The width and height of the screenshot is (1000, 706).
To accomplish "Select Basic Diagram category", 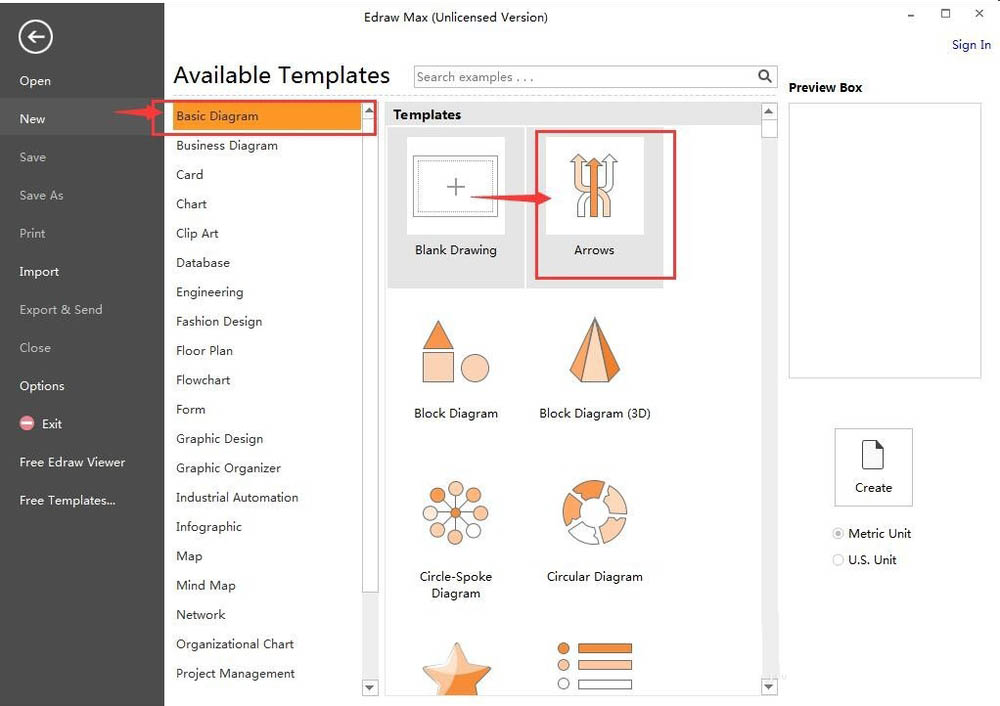I will tap(267, 116).
